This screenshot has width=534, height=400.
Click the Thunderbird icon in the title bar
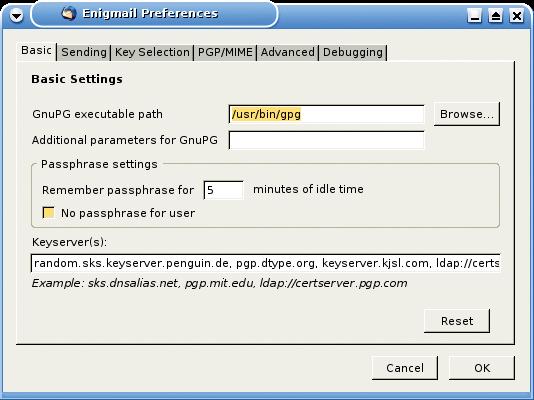coord(68,14)
